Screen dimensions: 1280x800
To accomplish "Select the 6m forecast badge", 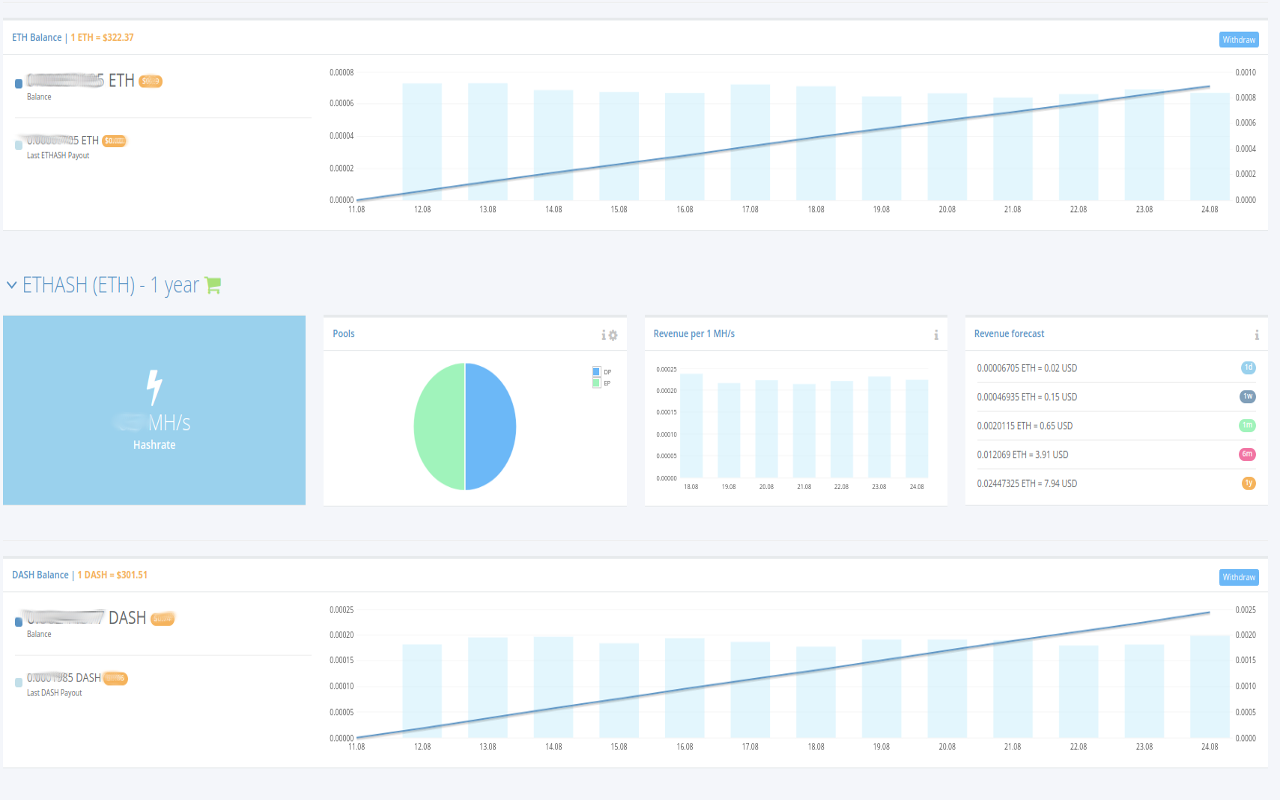I will [x=1248, y=454].
